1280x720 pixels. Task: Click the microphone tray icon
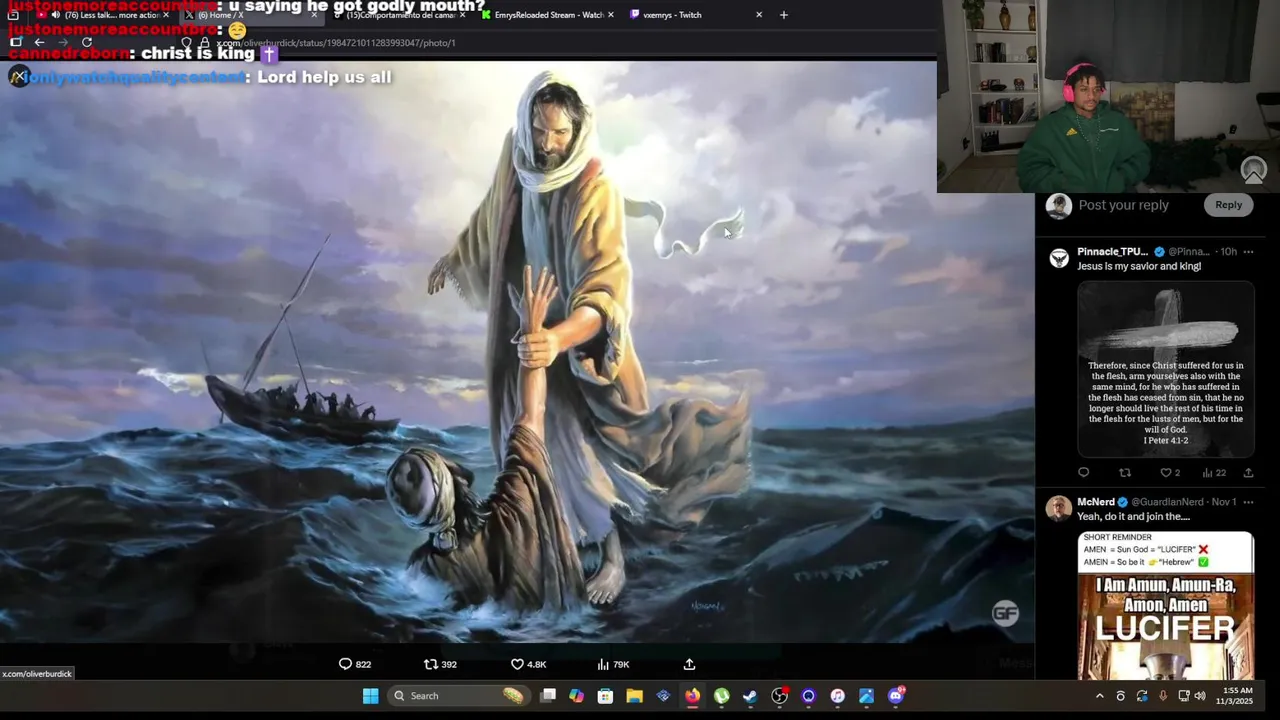(x=1163, y=696)
